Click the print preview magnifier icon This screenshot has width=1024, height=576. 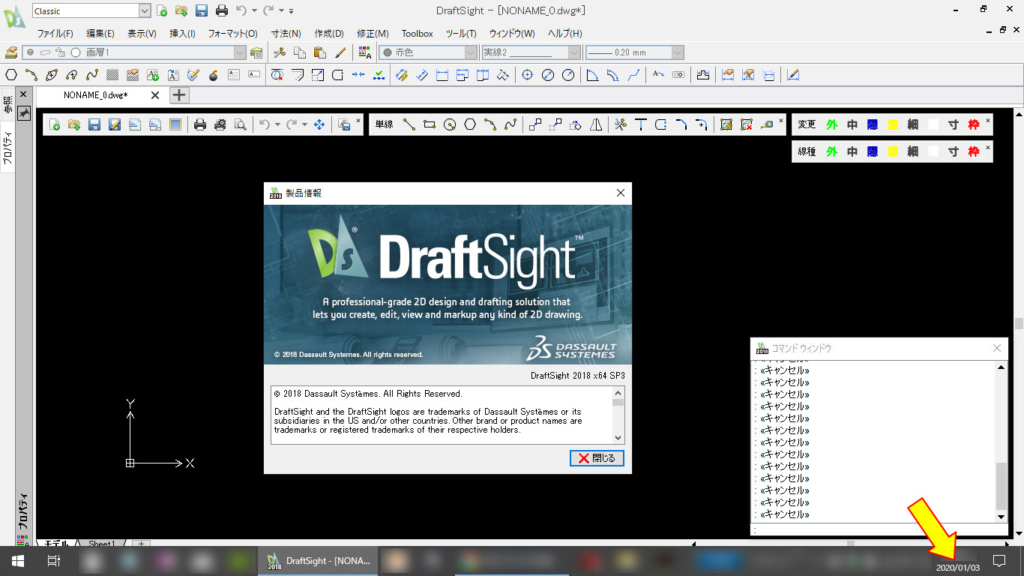pyautogui.click(x=240, y=124)
